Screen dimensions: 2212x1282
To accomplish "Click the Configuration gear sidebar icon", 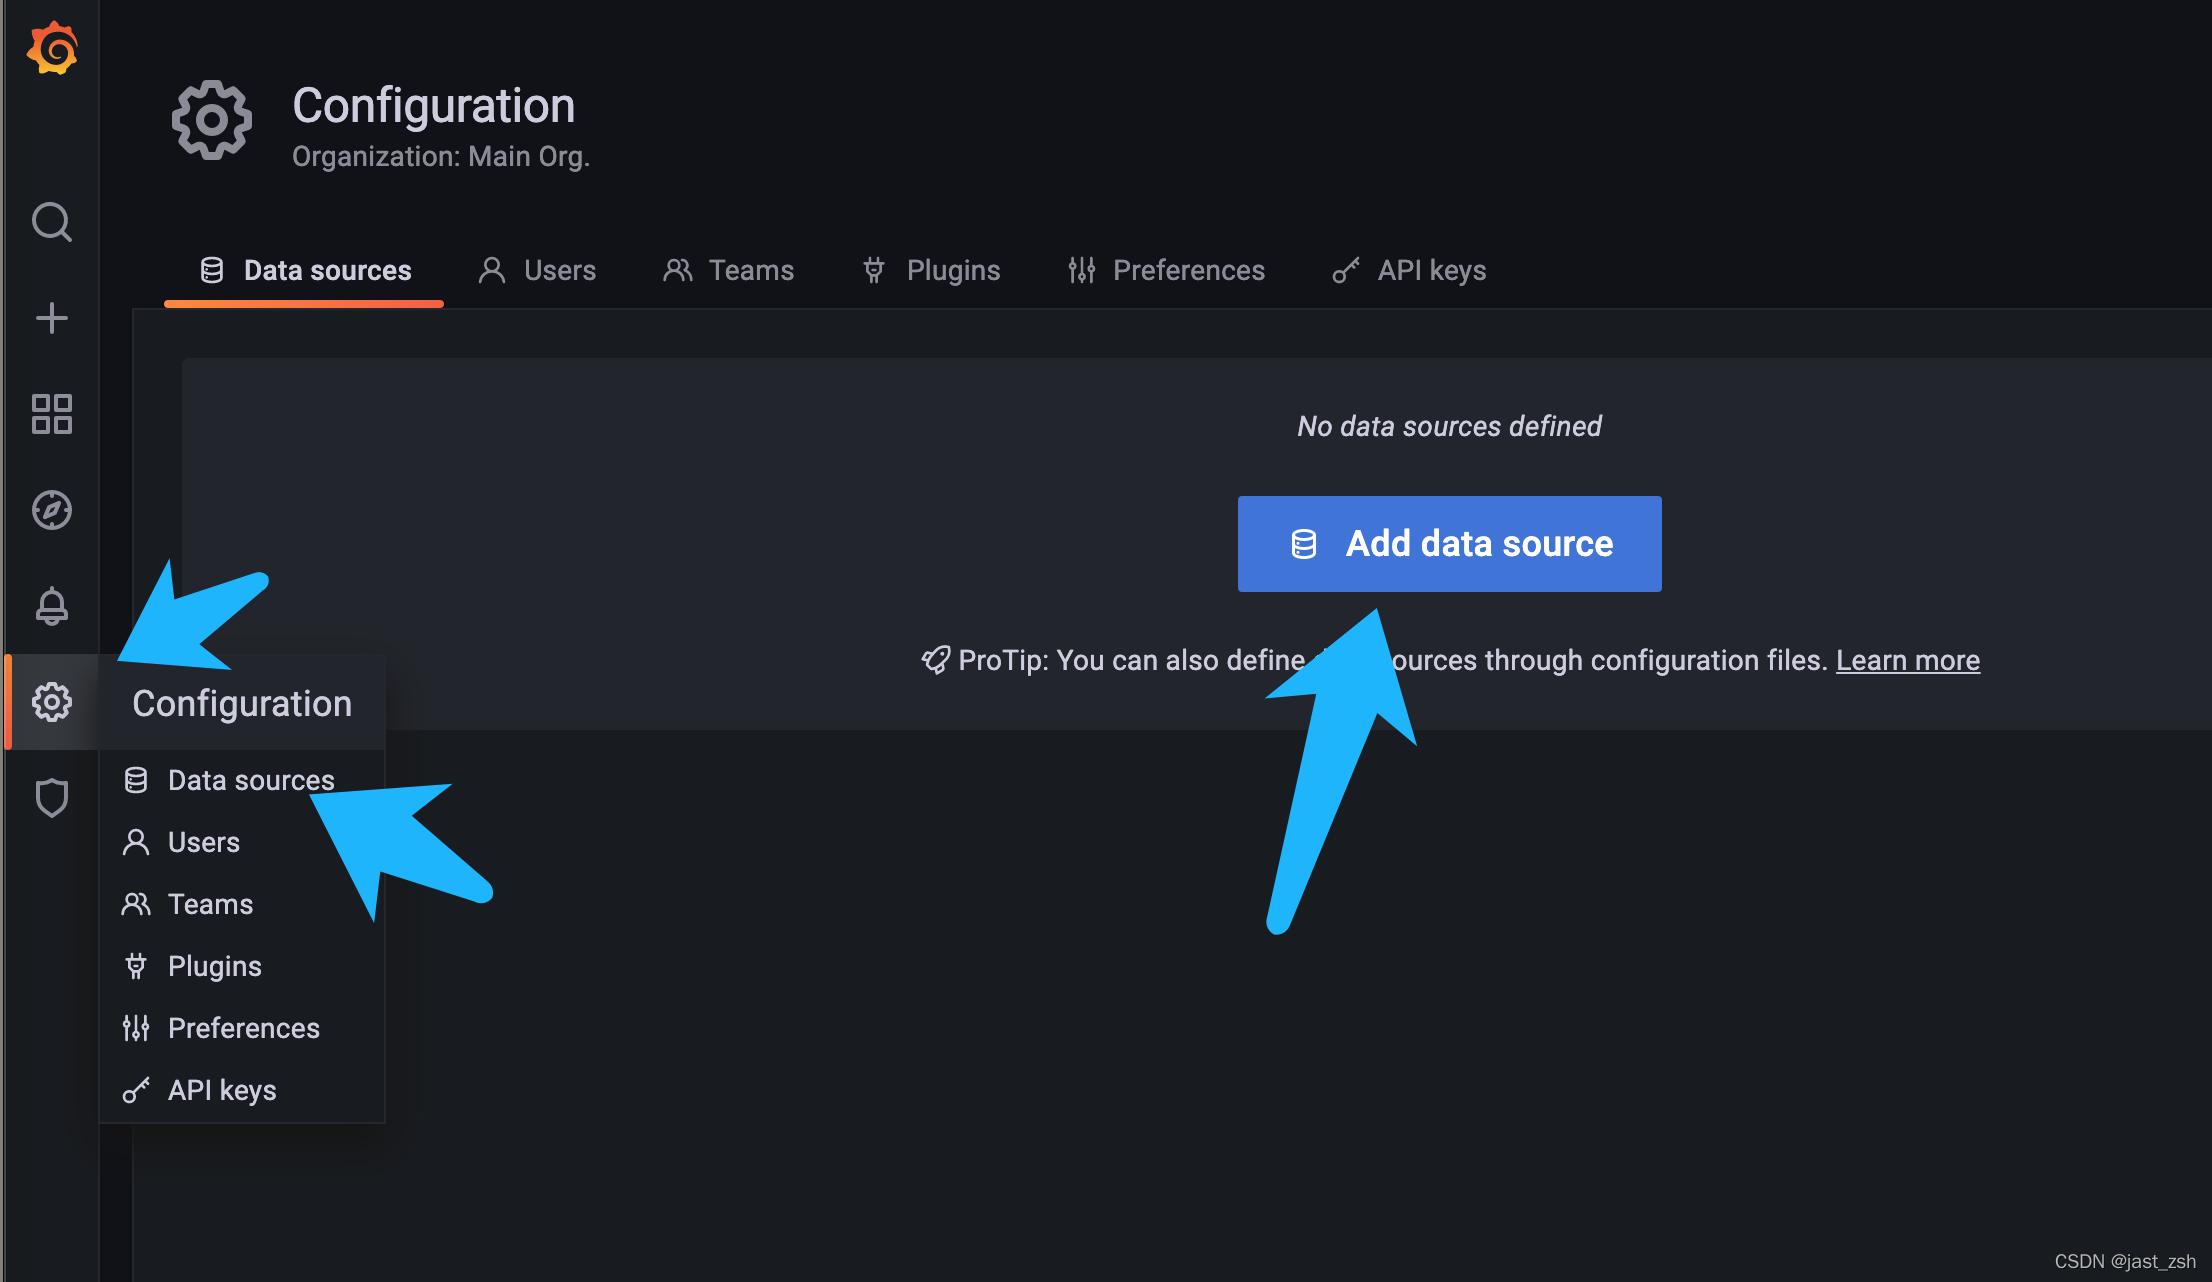I will (52, 702).
